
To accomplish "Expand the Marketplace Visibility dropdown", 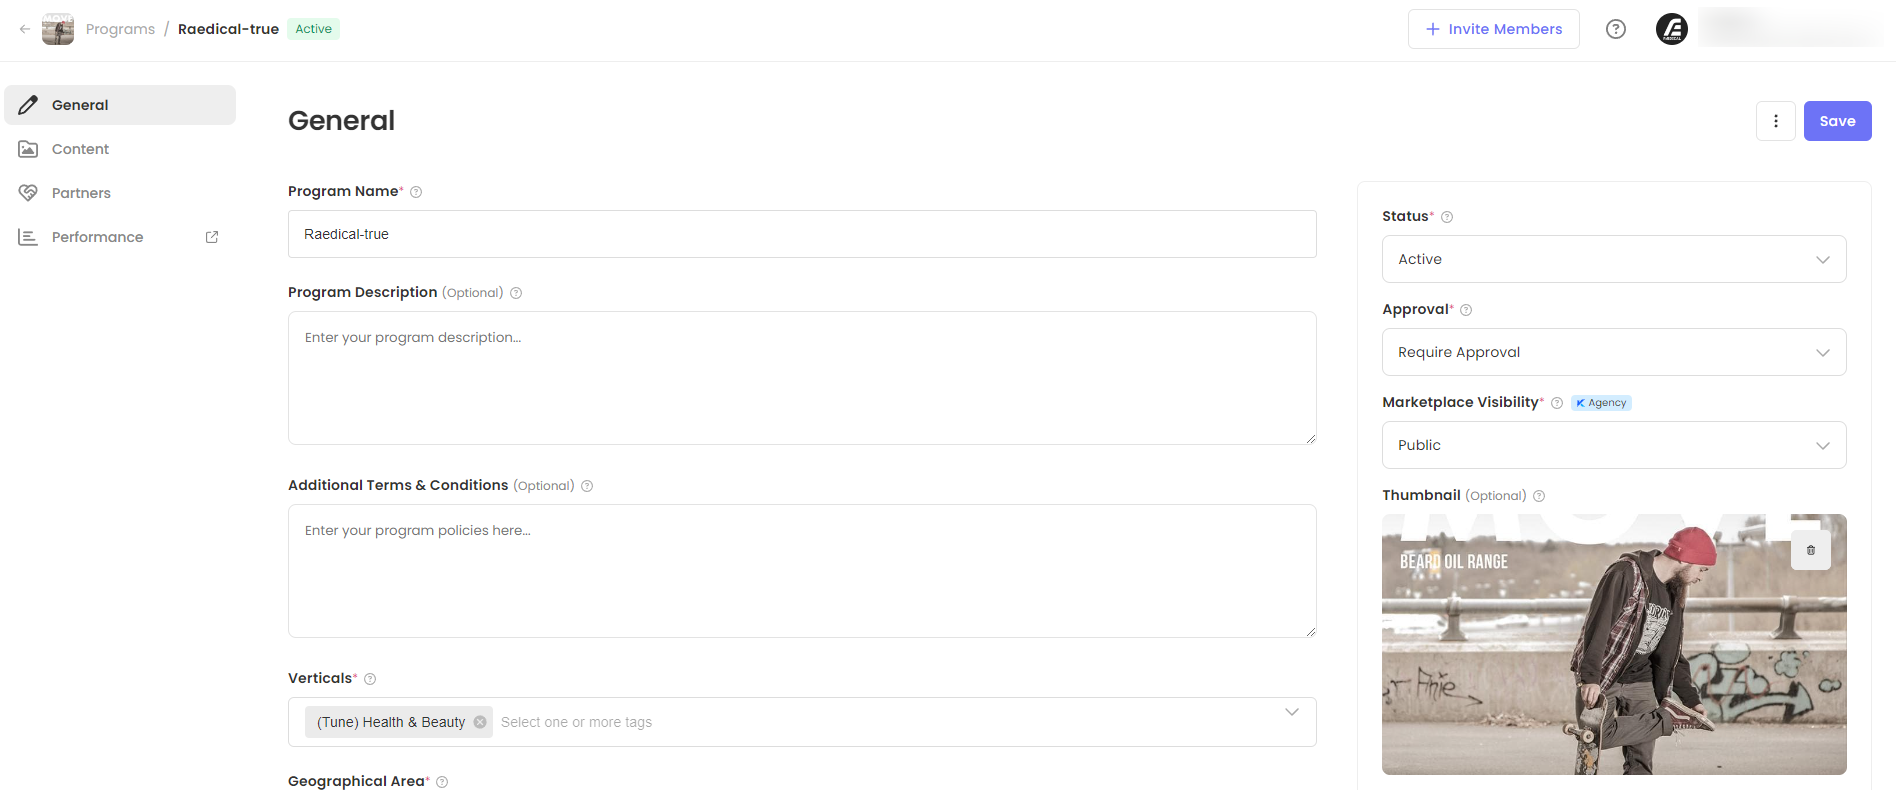I will [x=1614, y=445].
